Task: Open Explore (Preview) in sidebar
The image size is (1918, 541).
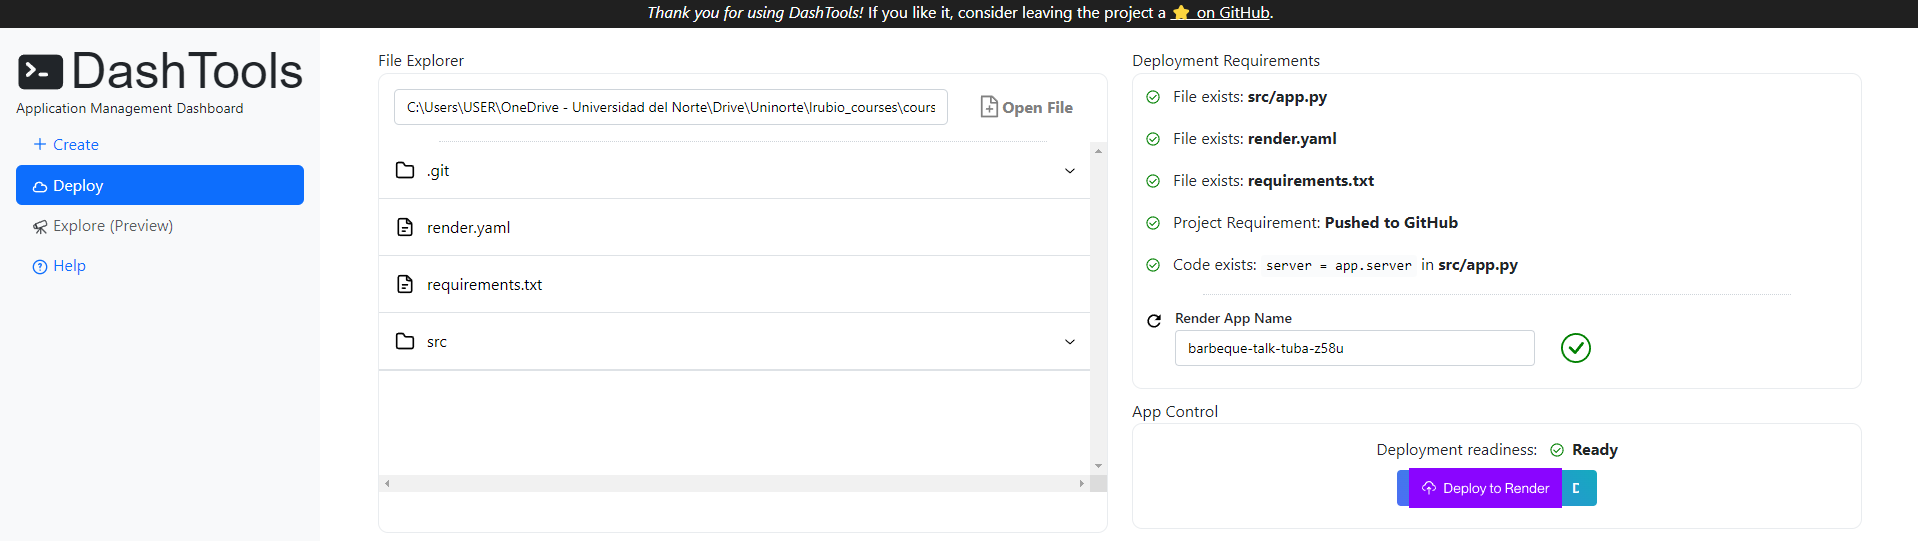Action: coord(102,226)
